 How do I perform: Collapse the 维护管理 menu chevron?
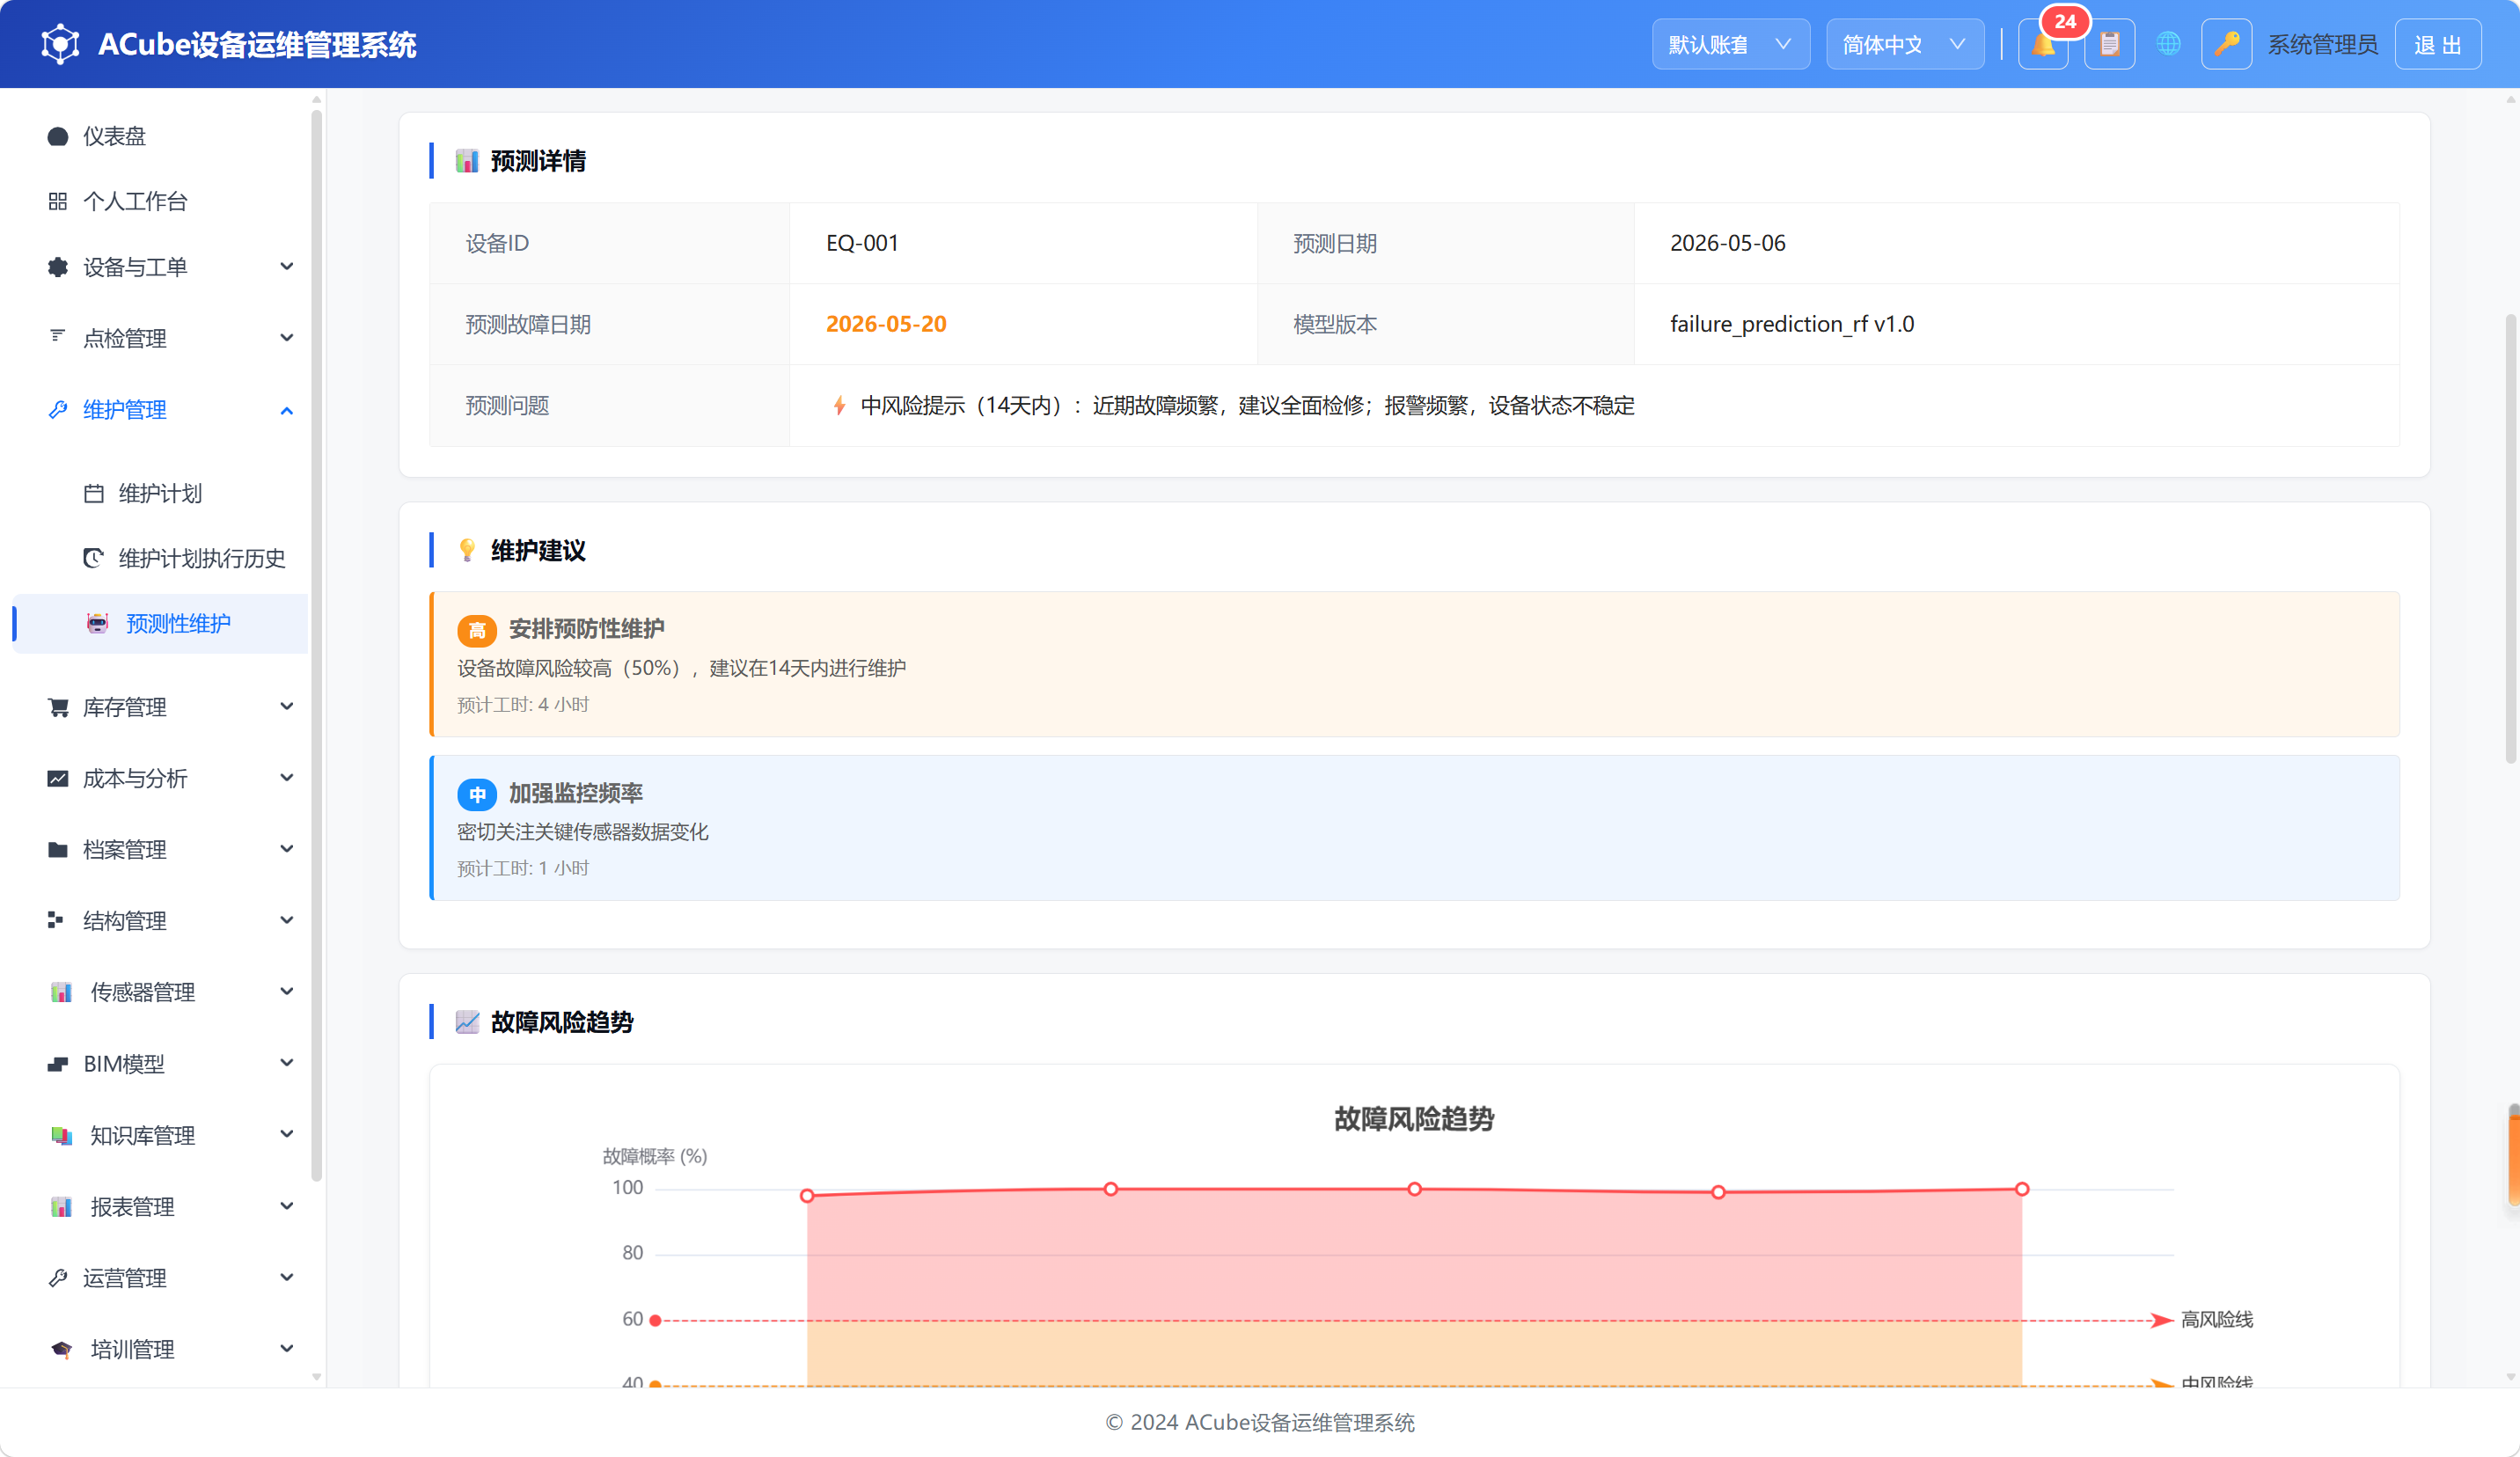[287, 410]
